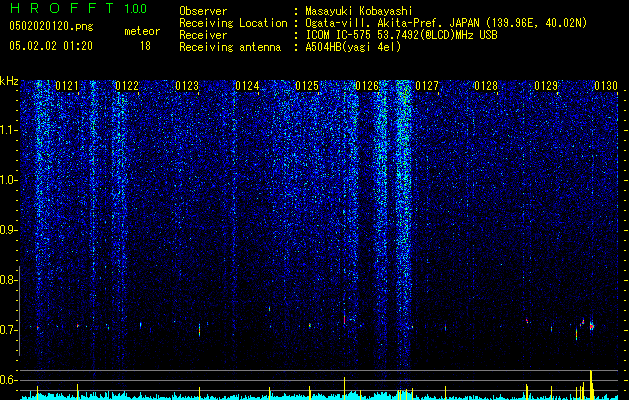The height and width of the screenshot is (400, 629).
Task: Click the date stamp 05.02.02 01:20
Action: [51, 46]
